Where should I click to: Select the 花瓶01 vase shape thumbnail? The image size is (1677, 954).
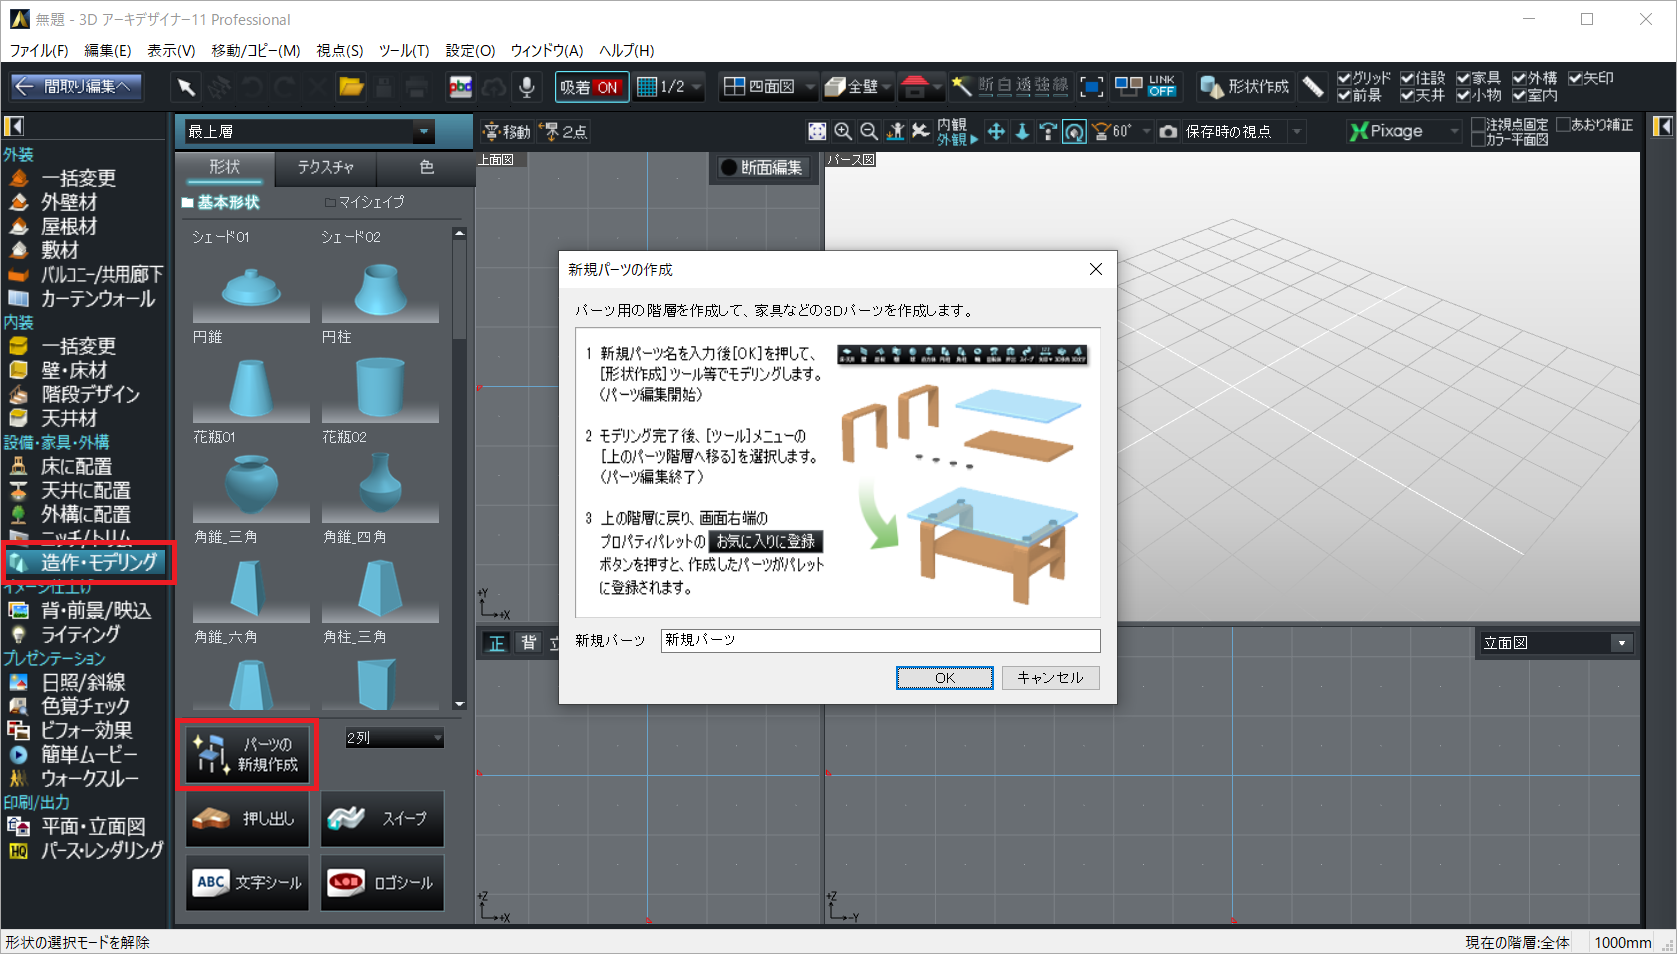tap(250, 485)
